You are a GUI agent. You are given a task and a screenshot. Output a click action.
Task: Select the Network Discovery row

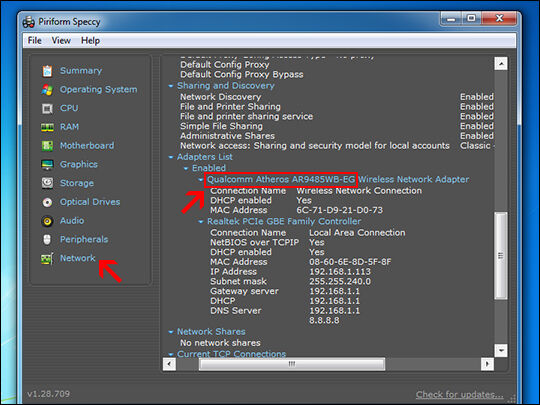[337, 97]
